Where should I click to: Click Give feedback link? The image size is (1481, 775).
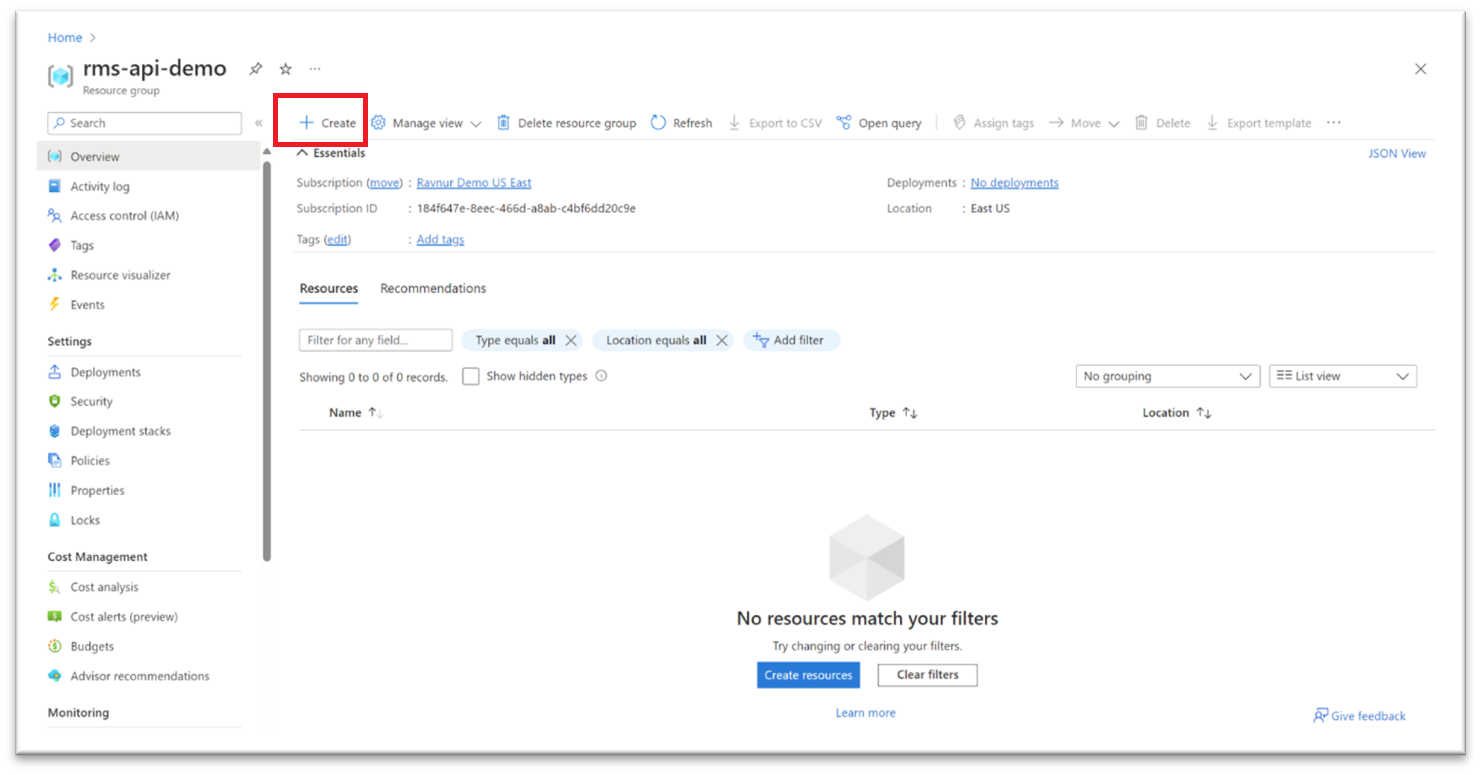[x=1359, y=716]
